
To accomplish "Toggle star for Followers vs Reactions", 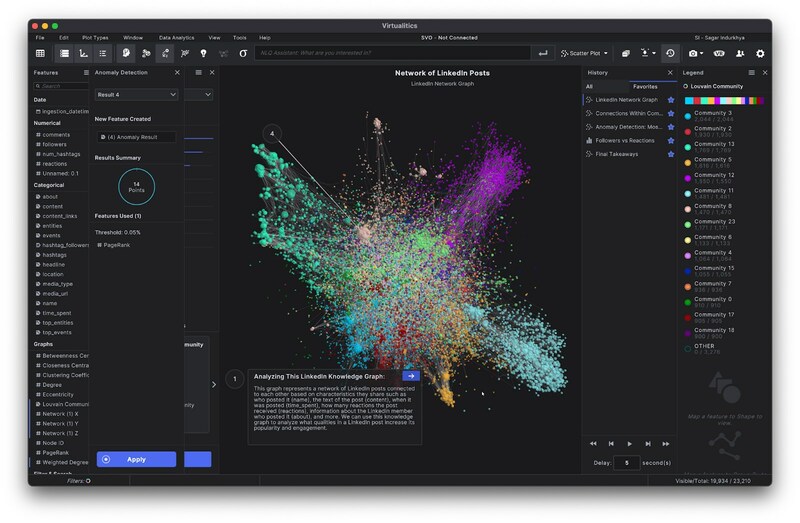I will click(x=671, y=141).
